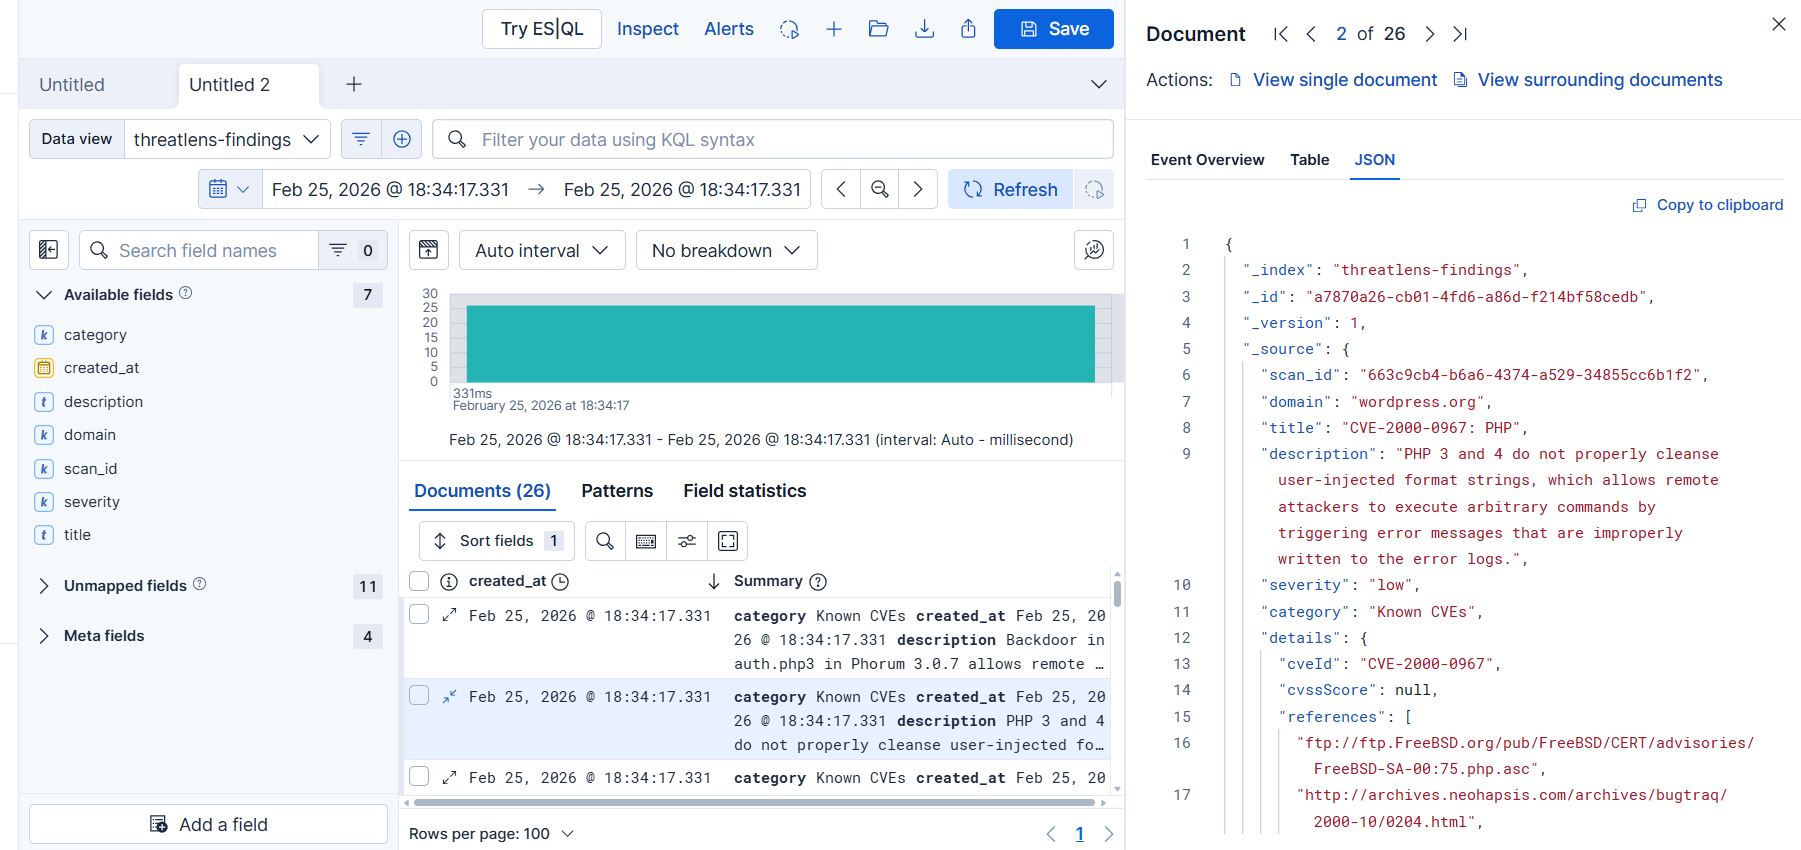The image size is (1801, 850).
Task: Switch to Untitled tab
Action: click(x=72, y=85)
